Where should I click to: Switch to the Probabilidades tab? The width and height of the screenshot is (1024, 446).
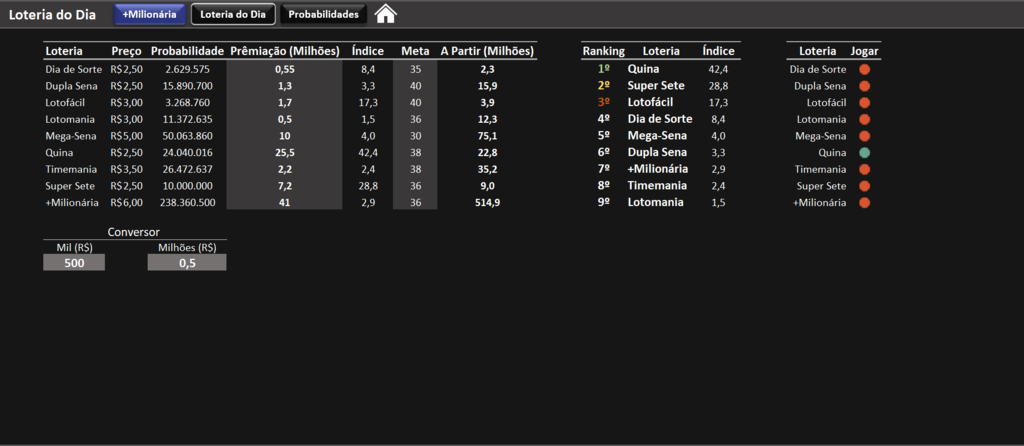point(323,14)
